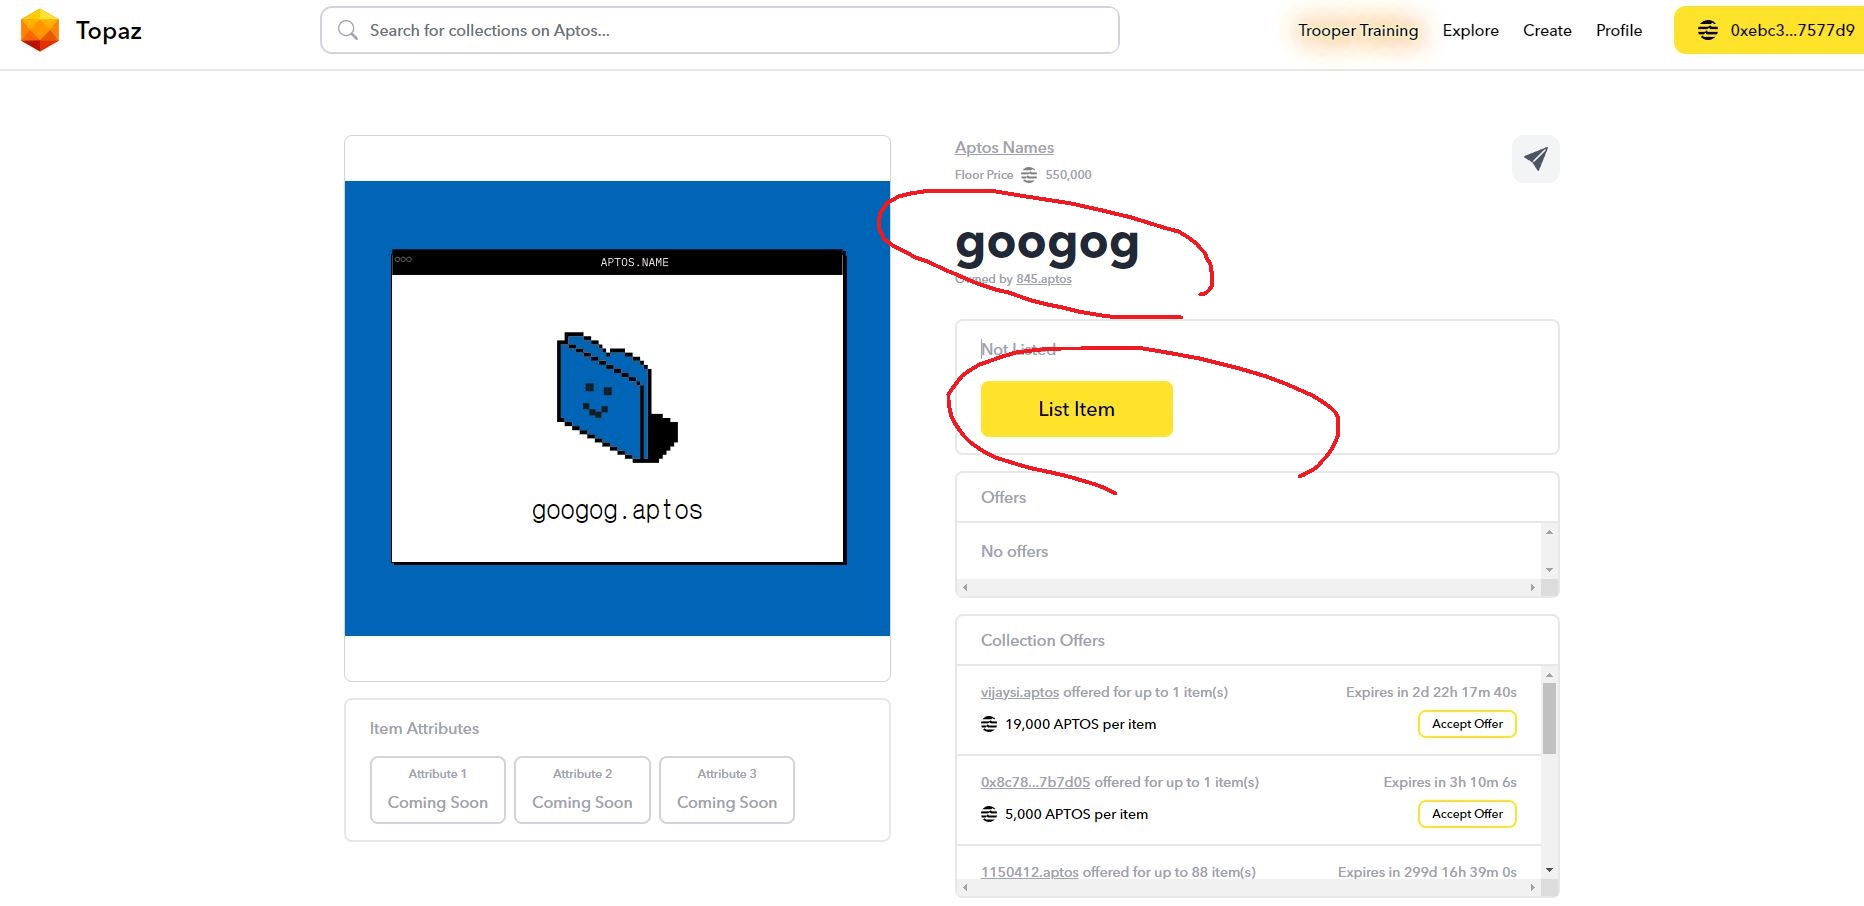Click the Attribute 2 Coming Soon box

(x=582, y=790)
